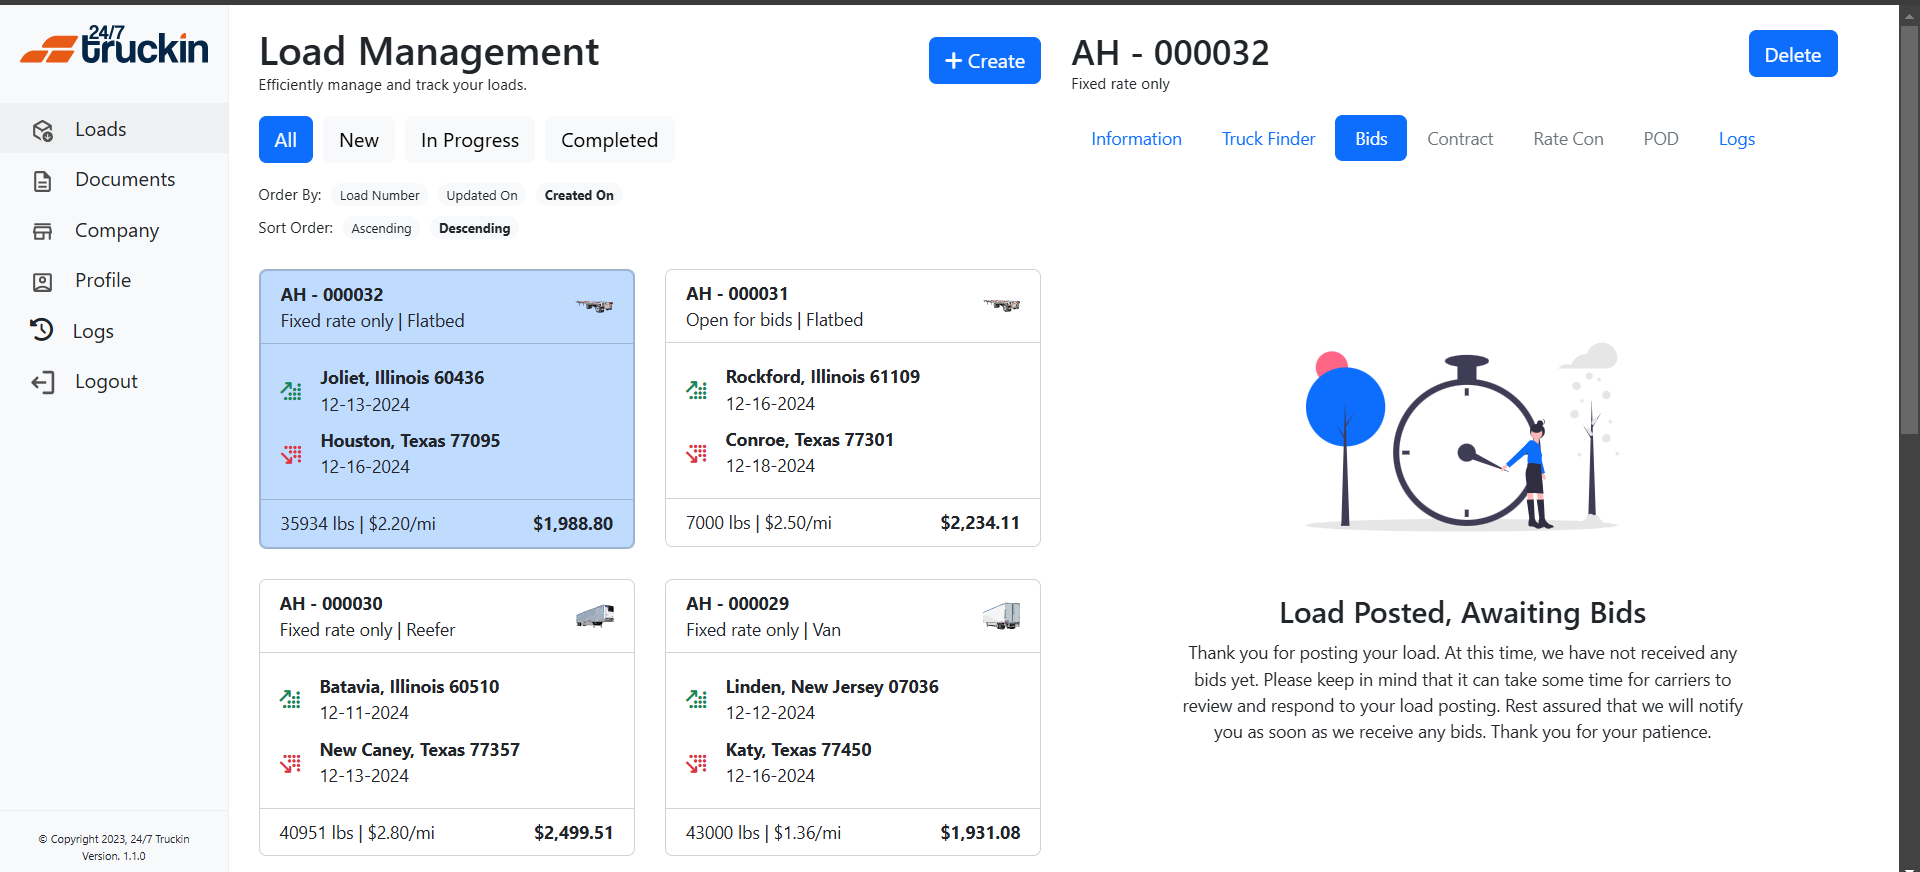
Task: Open Profile using its sidebar icon
Action: pyautogui.click(x=43, y=282)
